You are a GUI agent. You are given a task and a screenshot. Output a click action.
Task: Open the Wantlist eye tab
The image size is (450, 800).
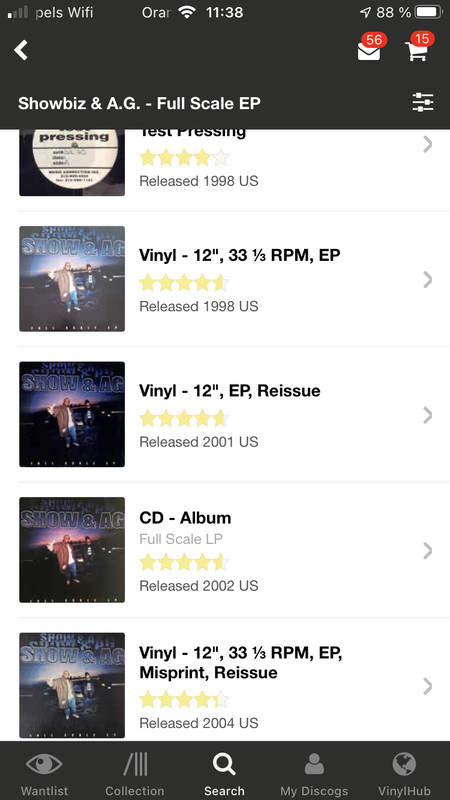pyautogui.click(x=44, y=764)
